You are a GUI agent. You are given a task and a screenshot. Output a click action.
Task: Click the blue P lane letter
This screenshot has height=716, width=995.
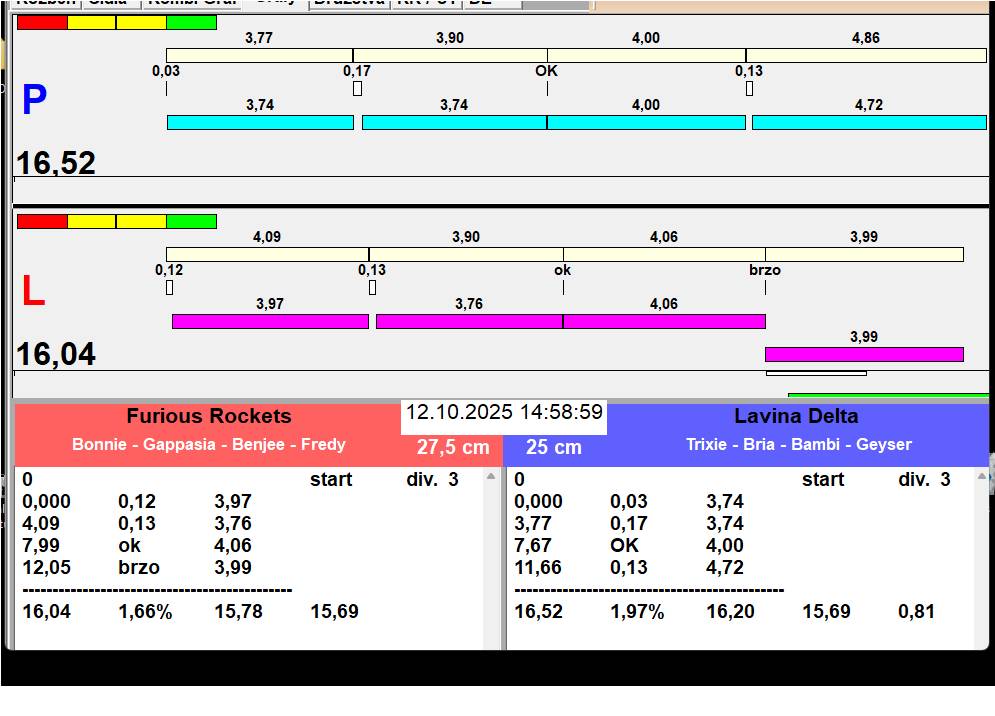34,101
